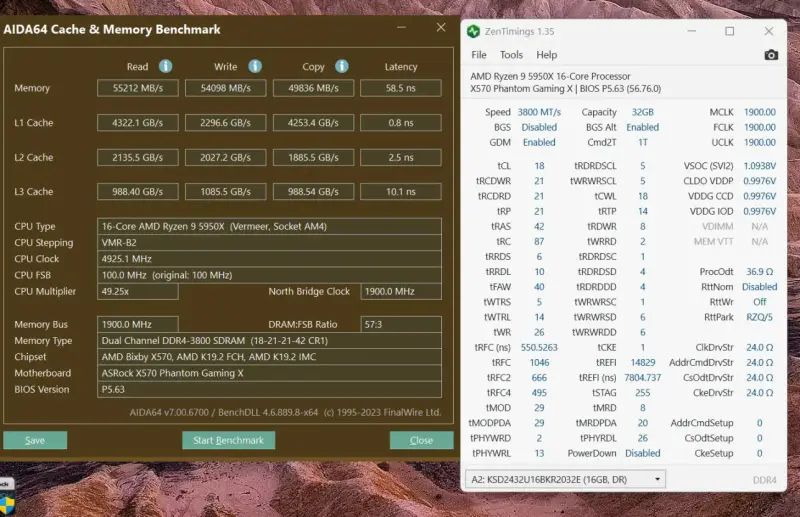Minimize the AIDA64 benchmark window

[402, 28]
